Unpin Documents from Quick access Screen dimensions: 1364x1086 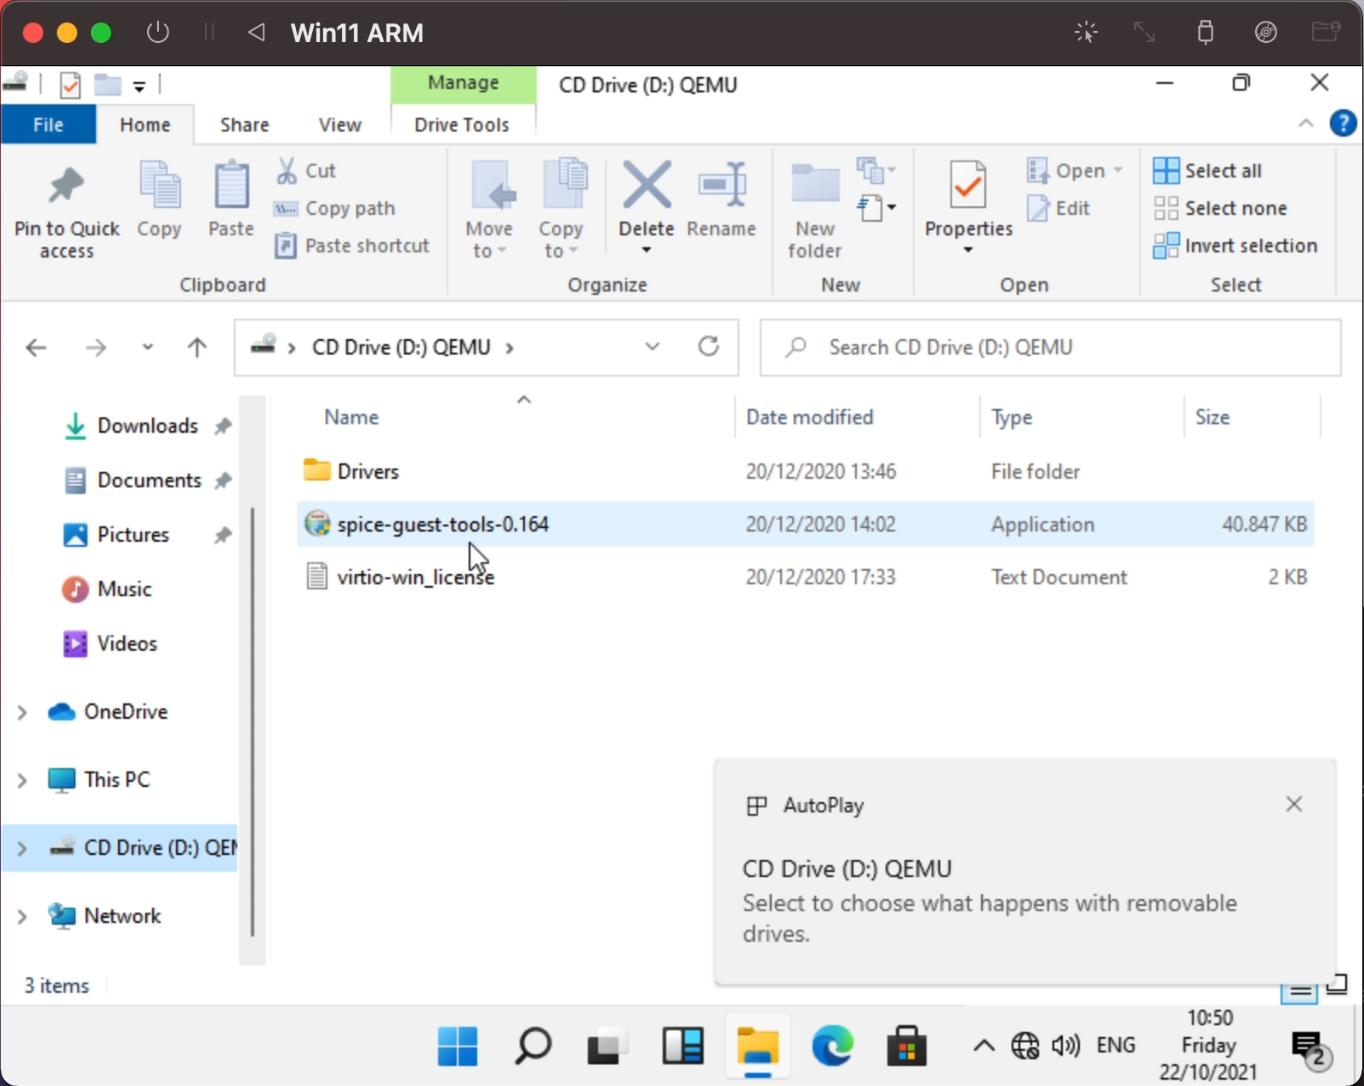pyautogui.click(x=221, y=480)
